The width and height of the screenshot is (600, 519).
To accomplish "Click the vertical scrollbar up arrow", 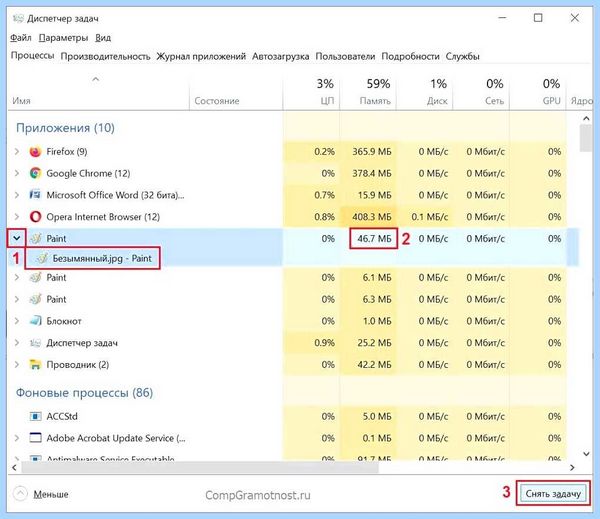I will pyautogui.click(x=586, y=119).
